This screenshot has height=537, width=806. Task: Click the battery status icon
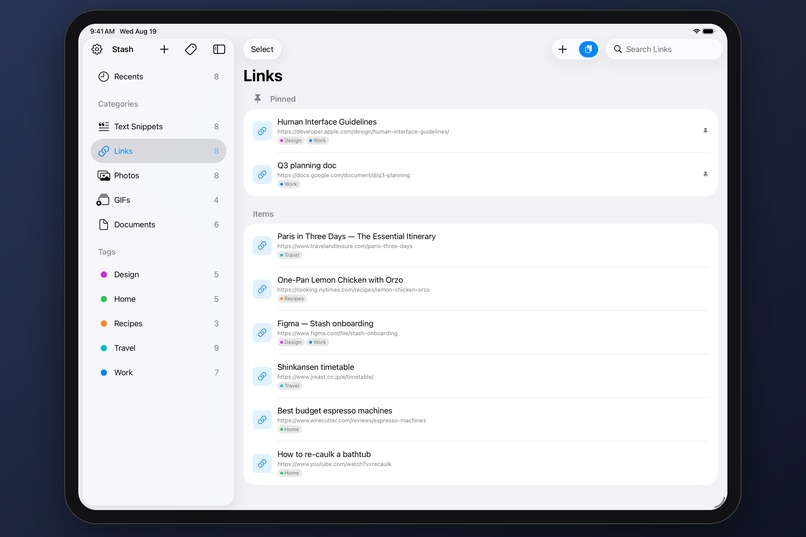pos(708,31)
